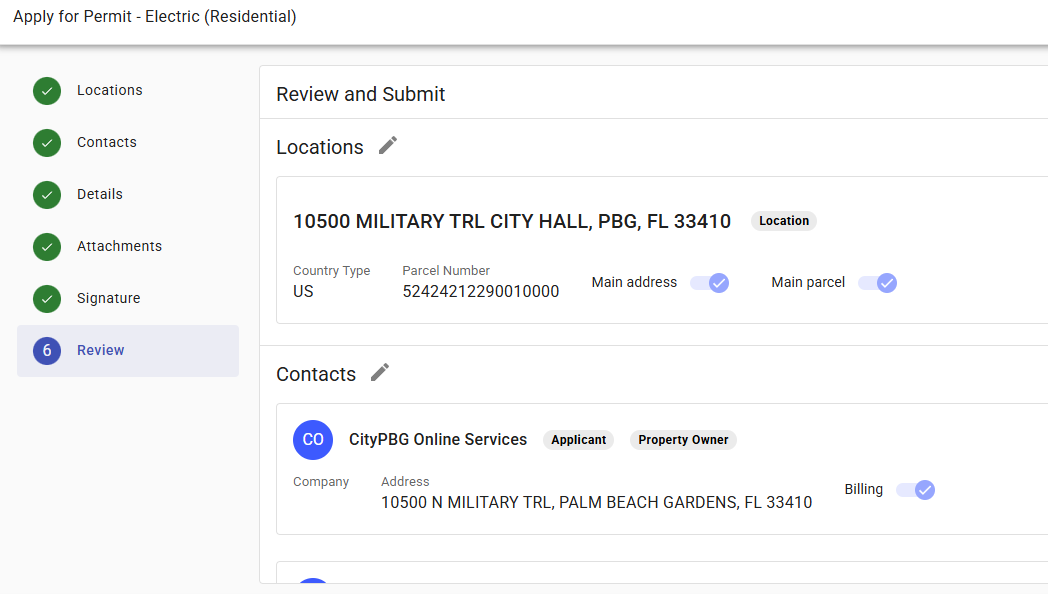
Task: Click the Property Owner badge label
Action: click(x=683, y=440)
